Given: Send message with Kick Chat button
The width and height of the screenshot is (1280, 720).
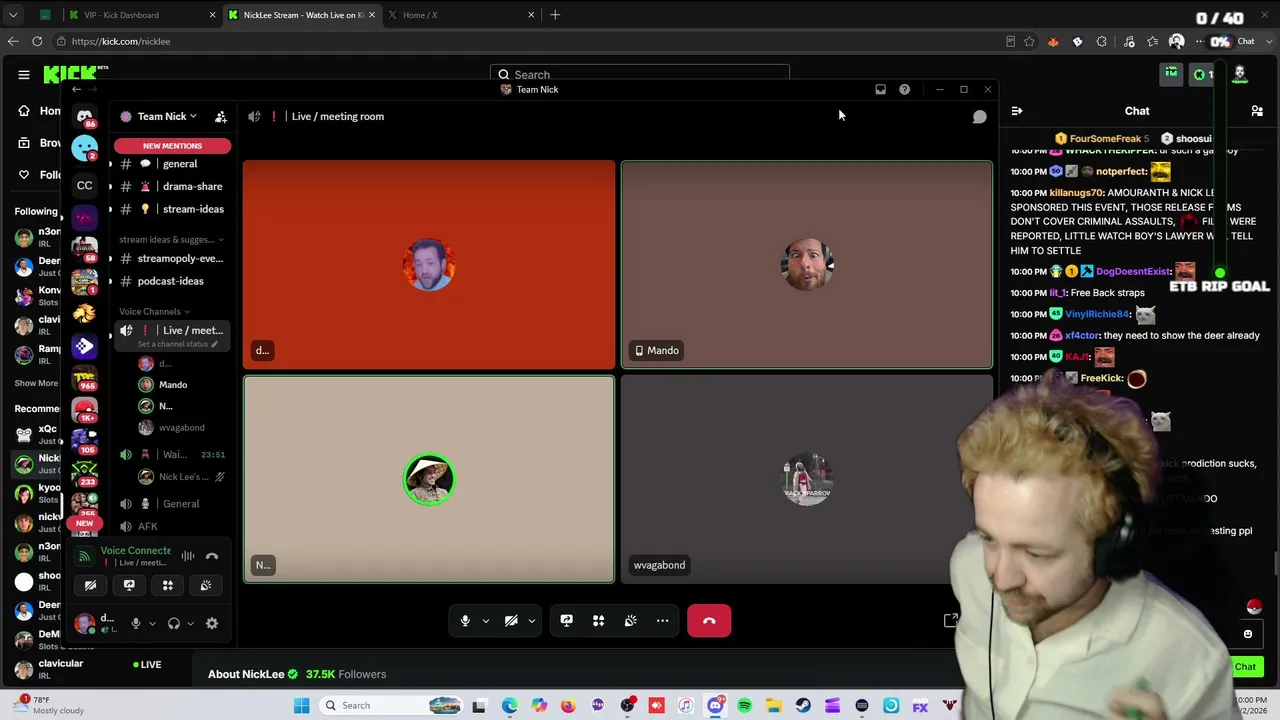Looking at the screenshot, I should 1245,667.
